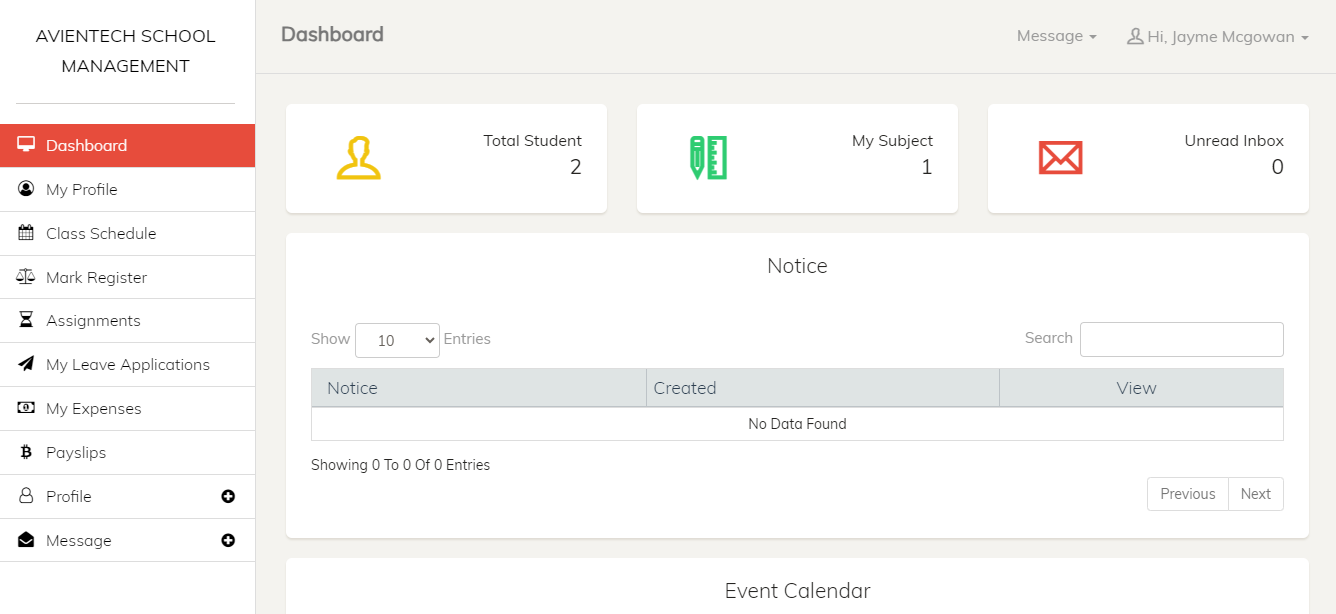Viewport: 1336px width, 614px height.
Task: Click the hourglass icon beside Assignments
Action: click(x=26, y=320)
